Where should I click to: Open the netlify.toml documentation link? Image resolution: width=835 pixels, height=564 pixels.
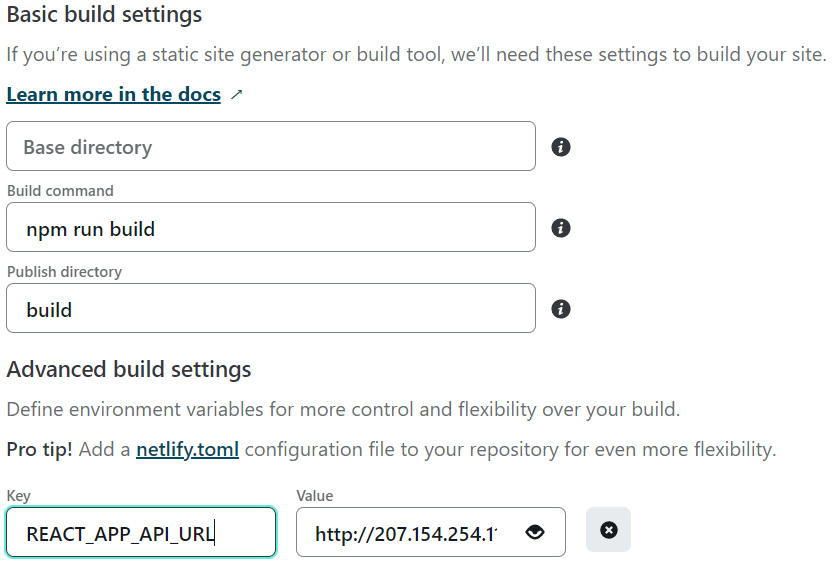tap(187, 449)
